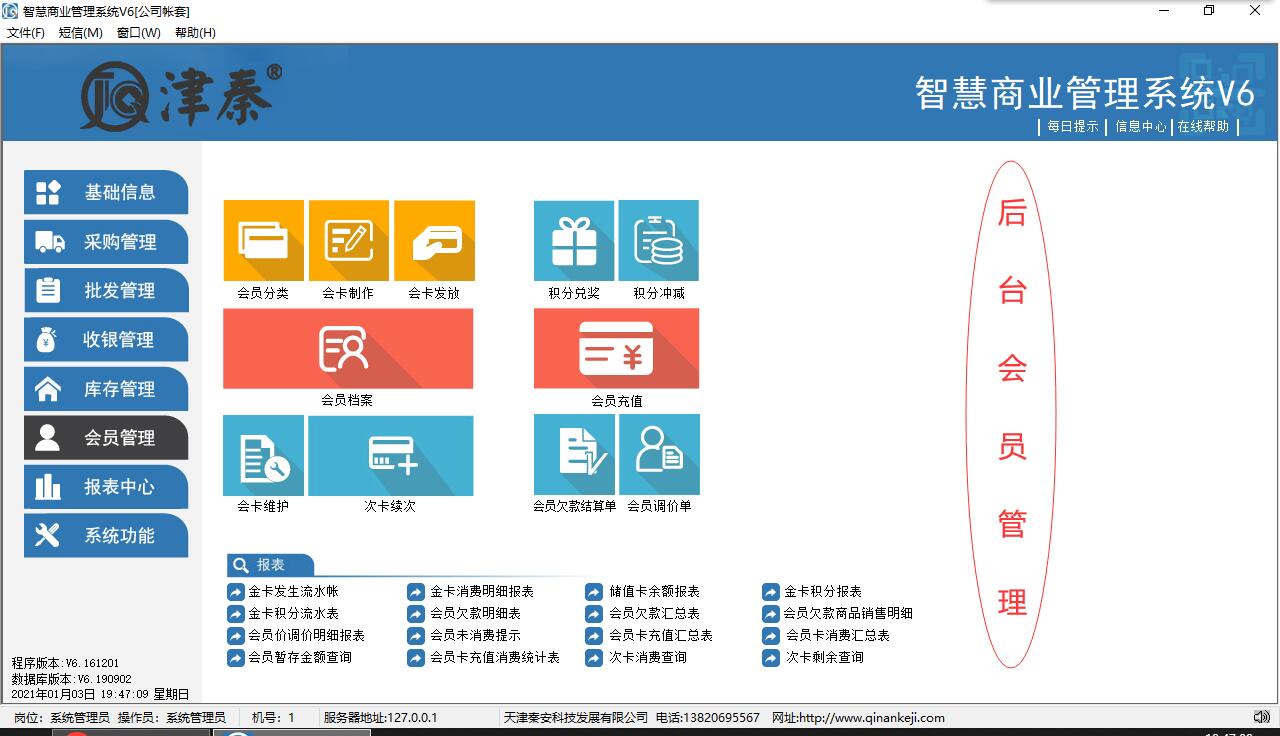This screenshot has width=1280, height=736.
Task: Switch to the 采购管理 sidebar tab
Action: point(106,242)
